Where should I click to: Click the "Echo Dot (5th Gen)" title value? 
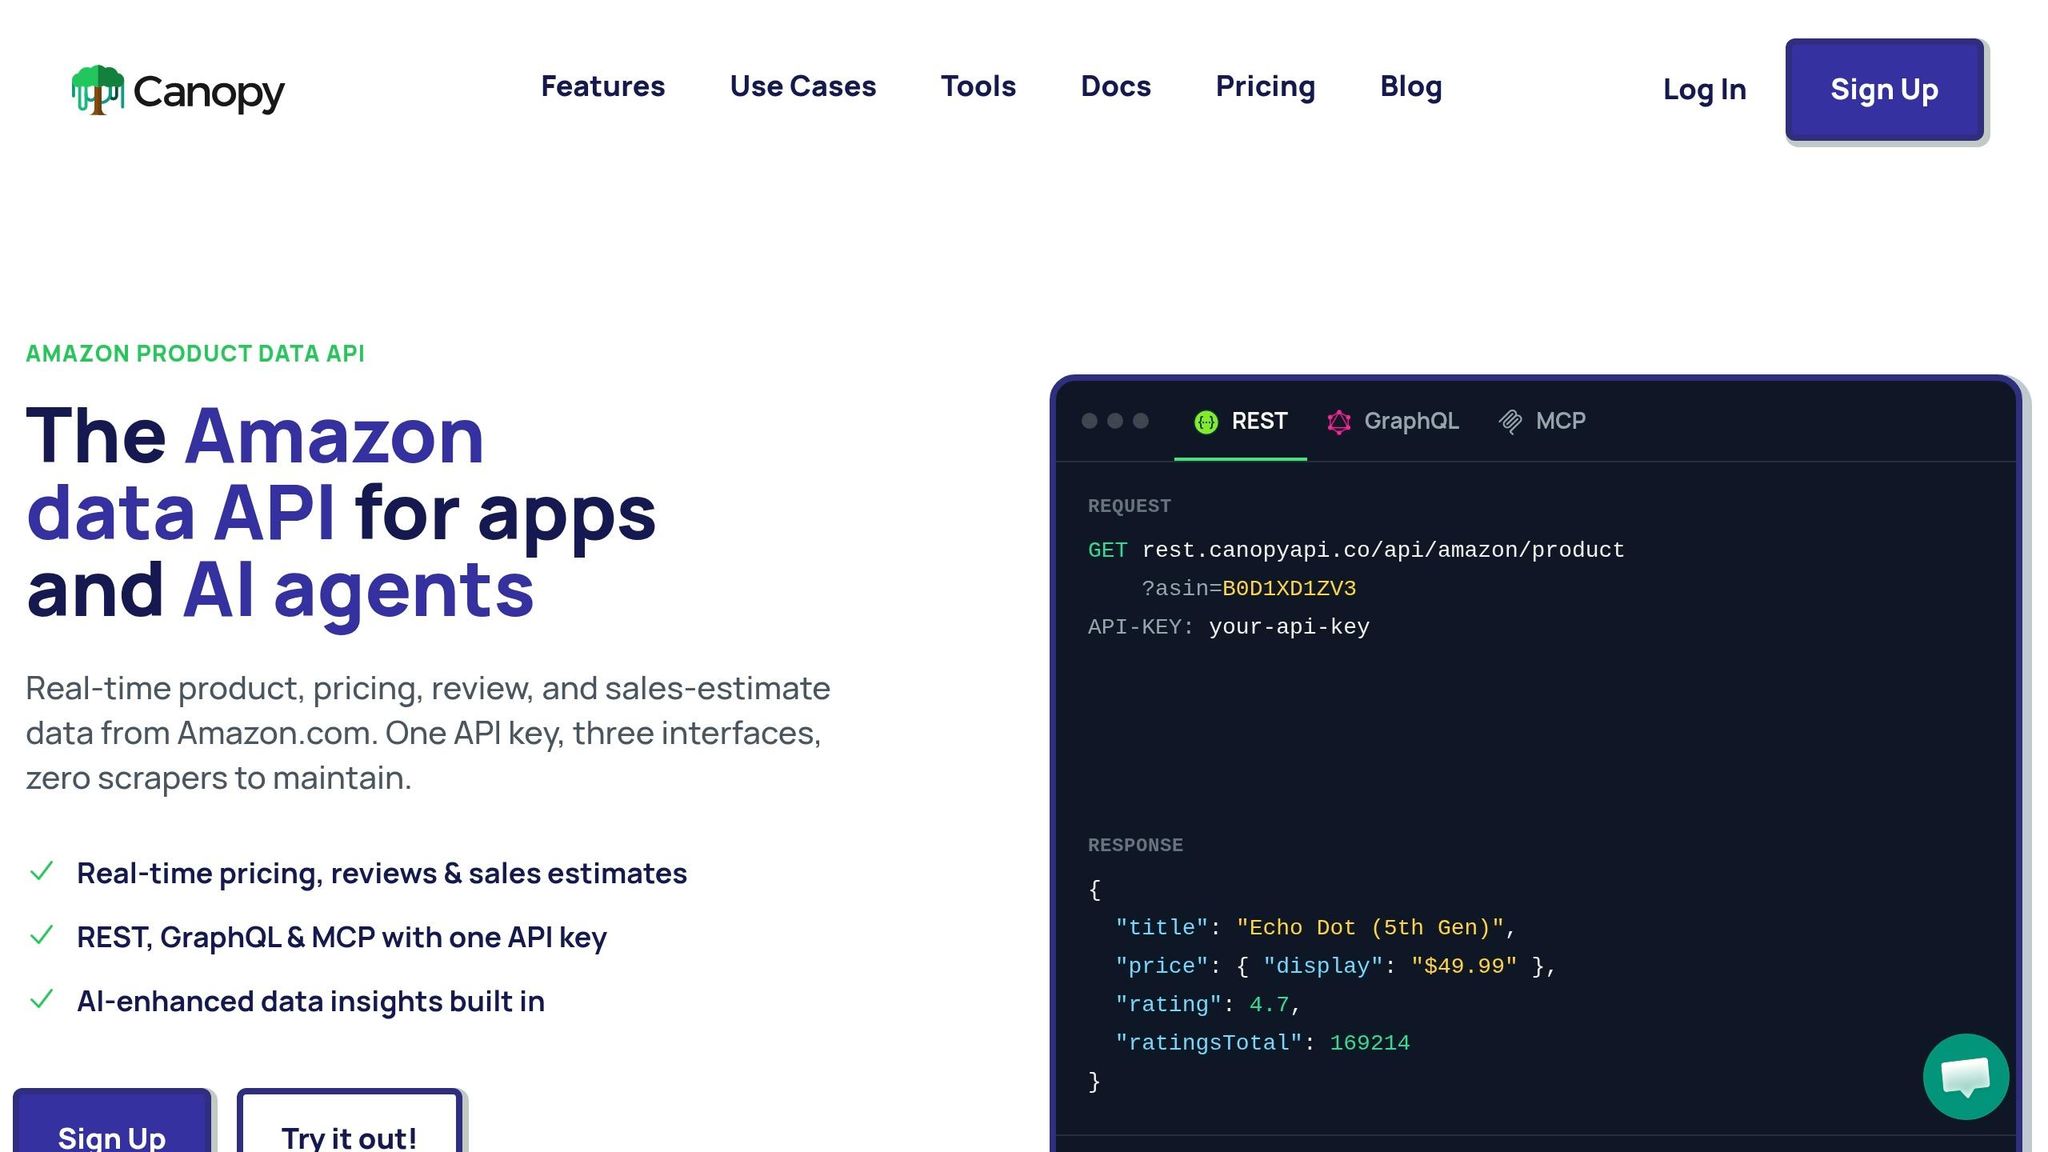pyautogui.click(x=1370, y=928)
